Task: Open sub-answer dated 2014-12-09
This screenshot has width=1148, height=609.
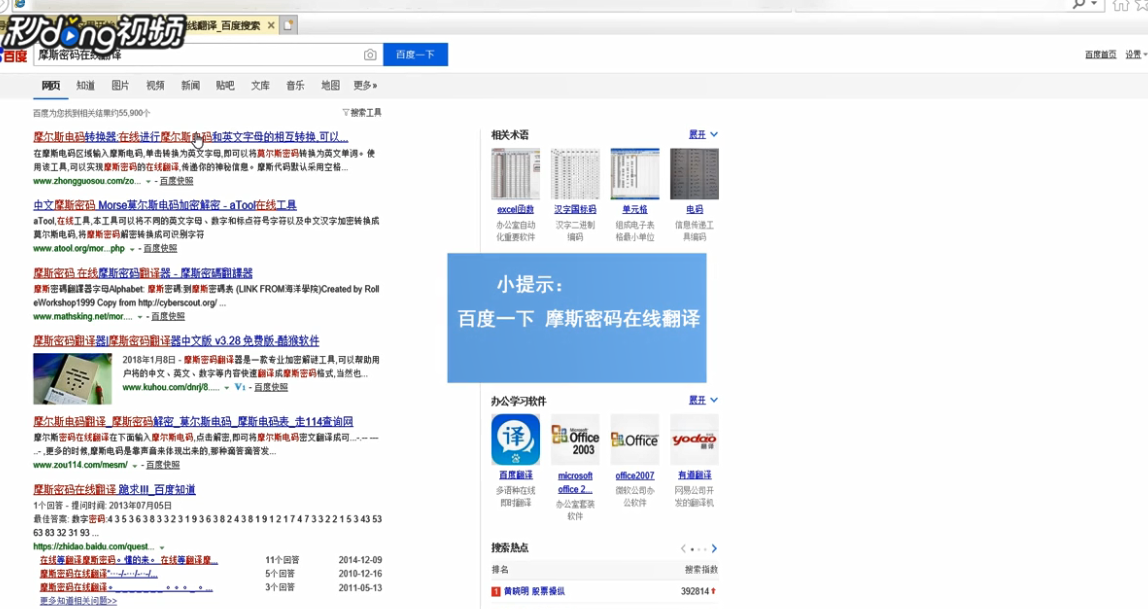Action: click(x=129, y=560)
